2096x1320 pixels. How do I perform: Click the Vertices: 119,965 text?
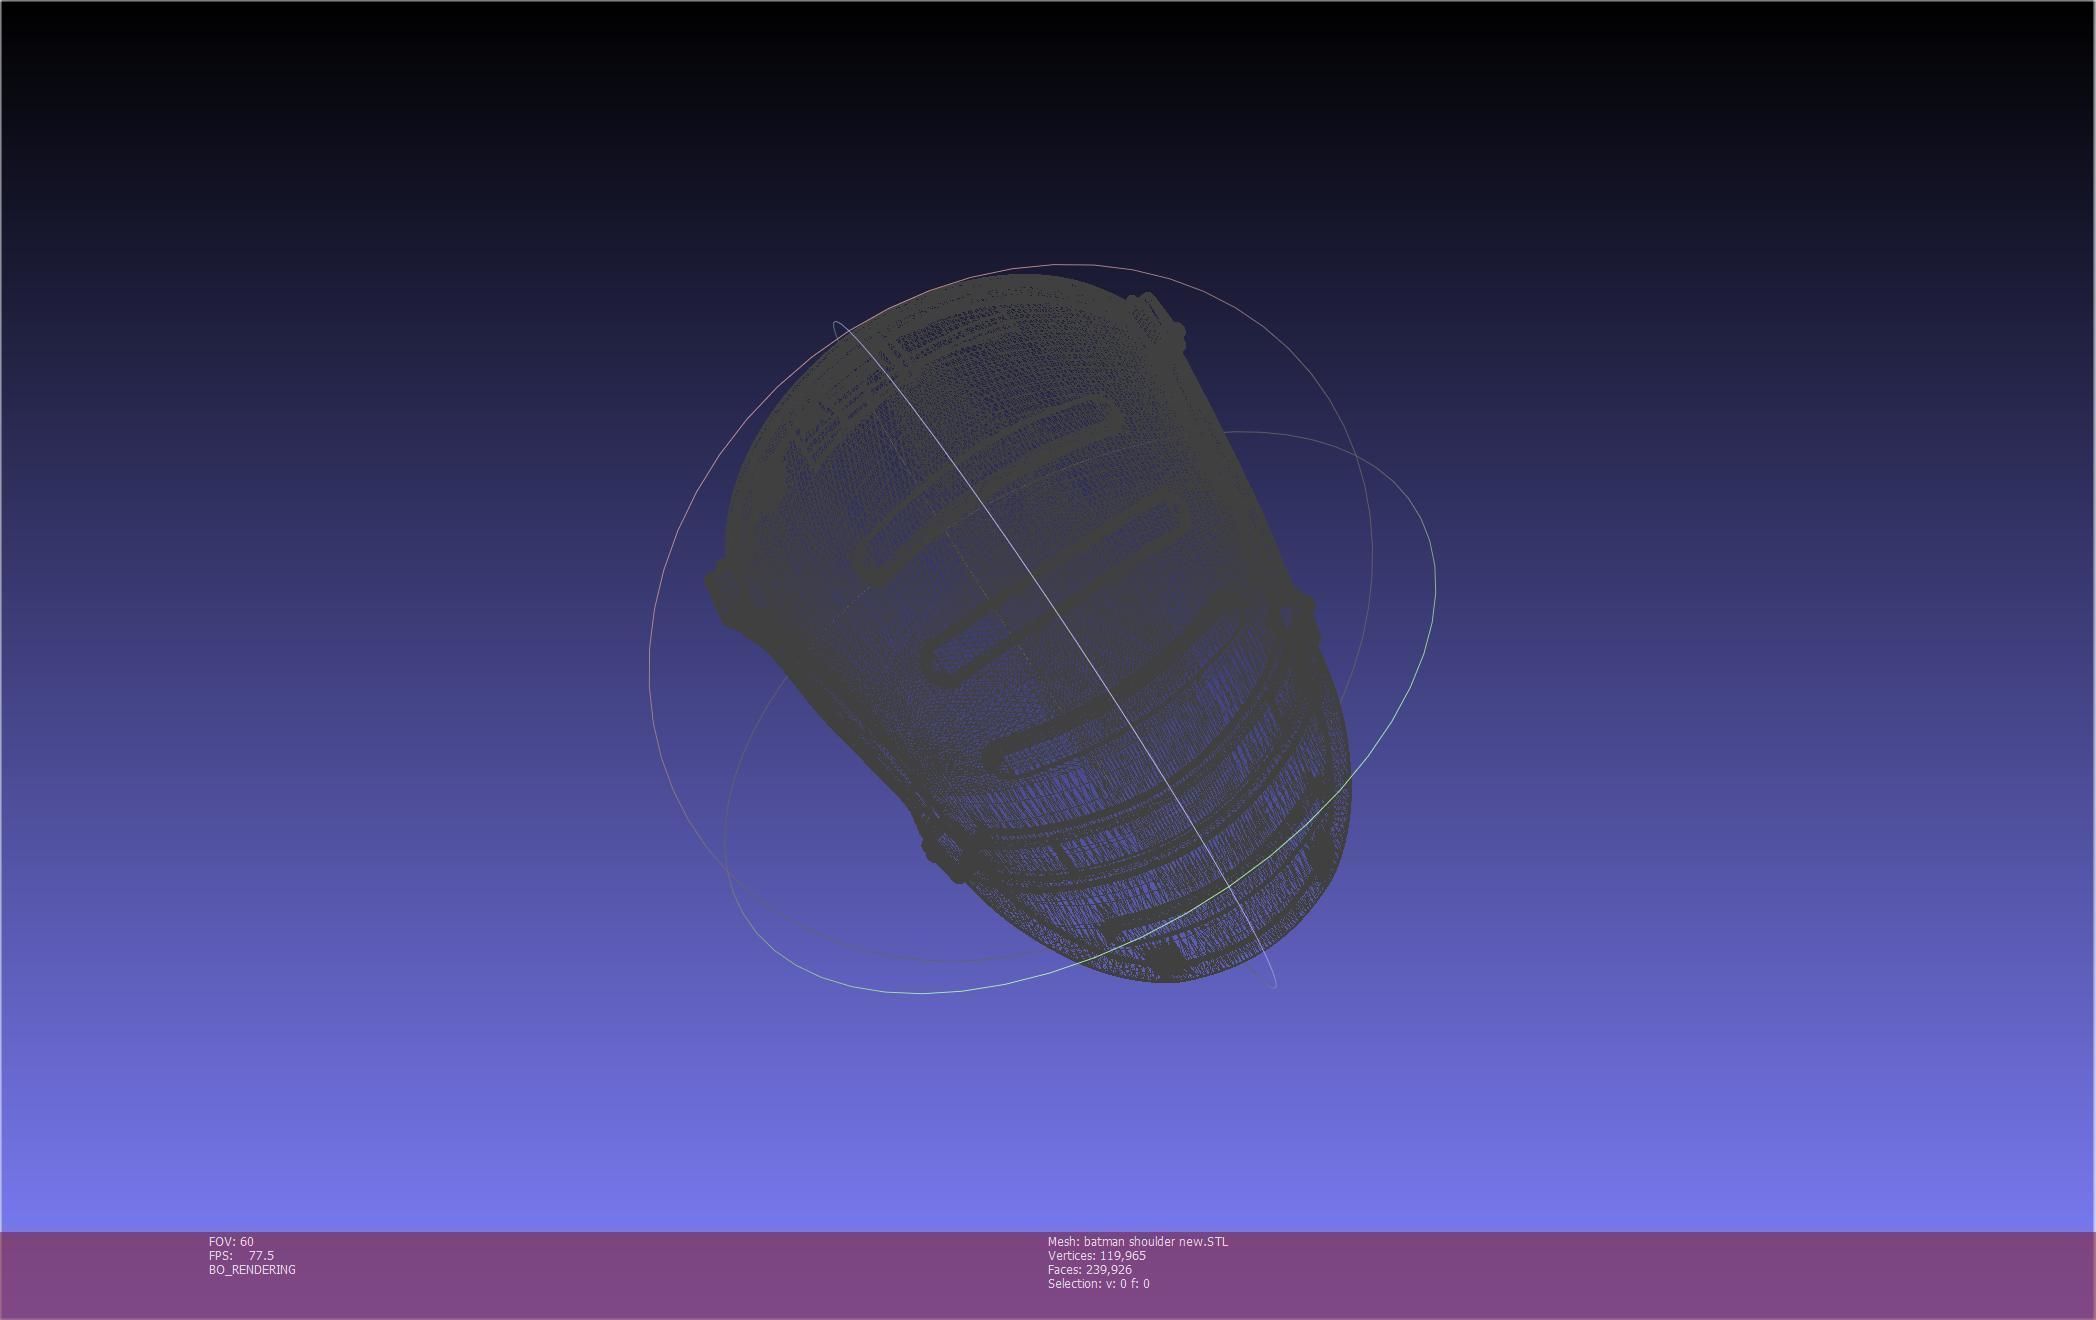pos(1097,1255)
